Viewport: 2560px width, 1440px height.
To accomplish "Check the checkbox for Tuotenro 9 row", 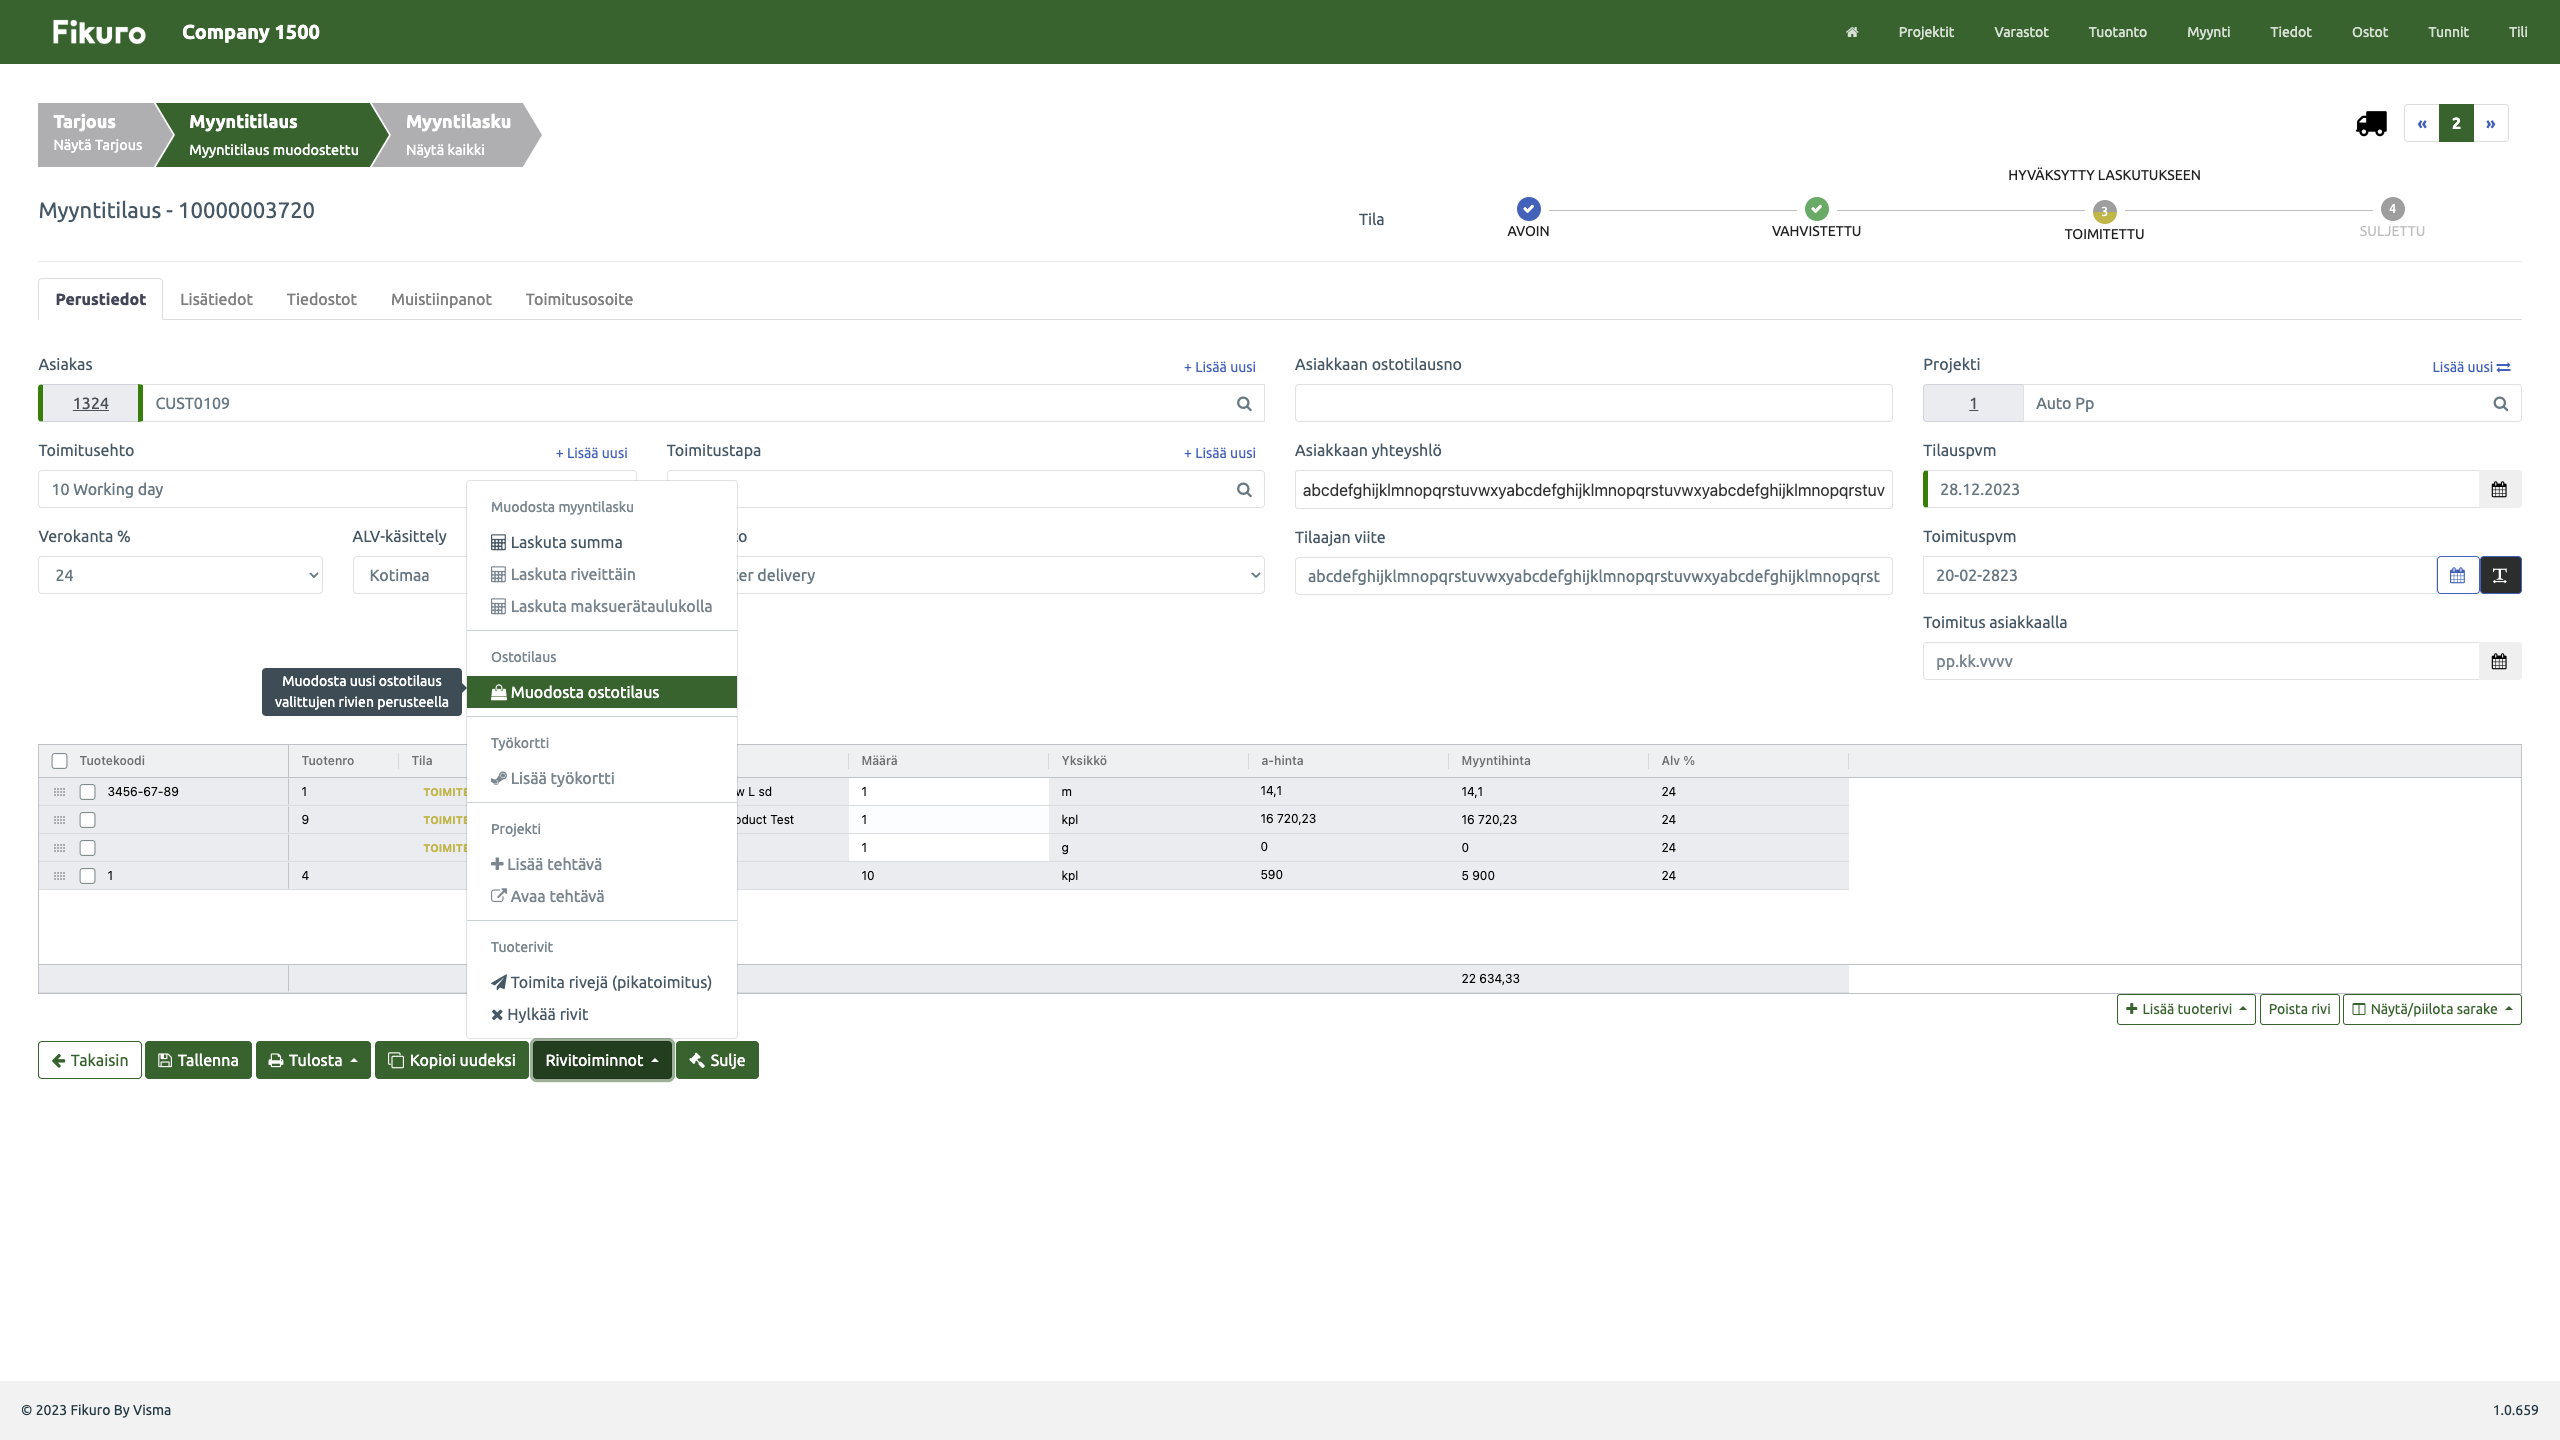I will pos(87,820).
